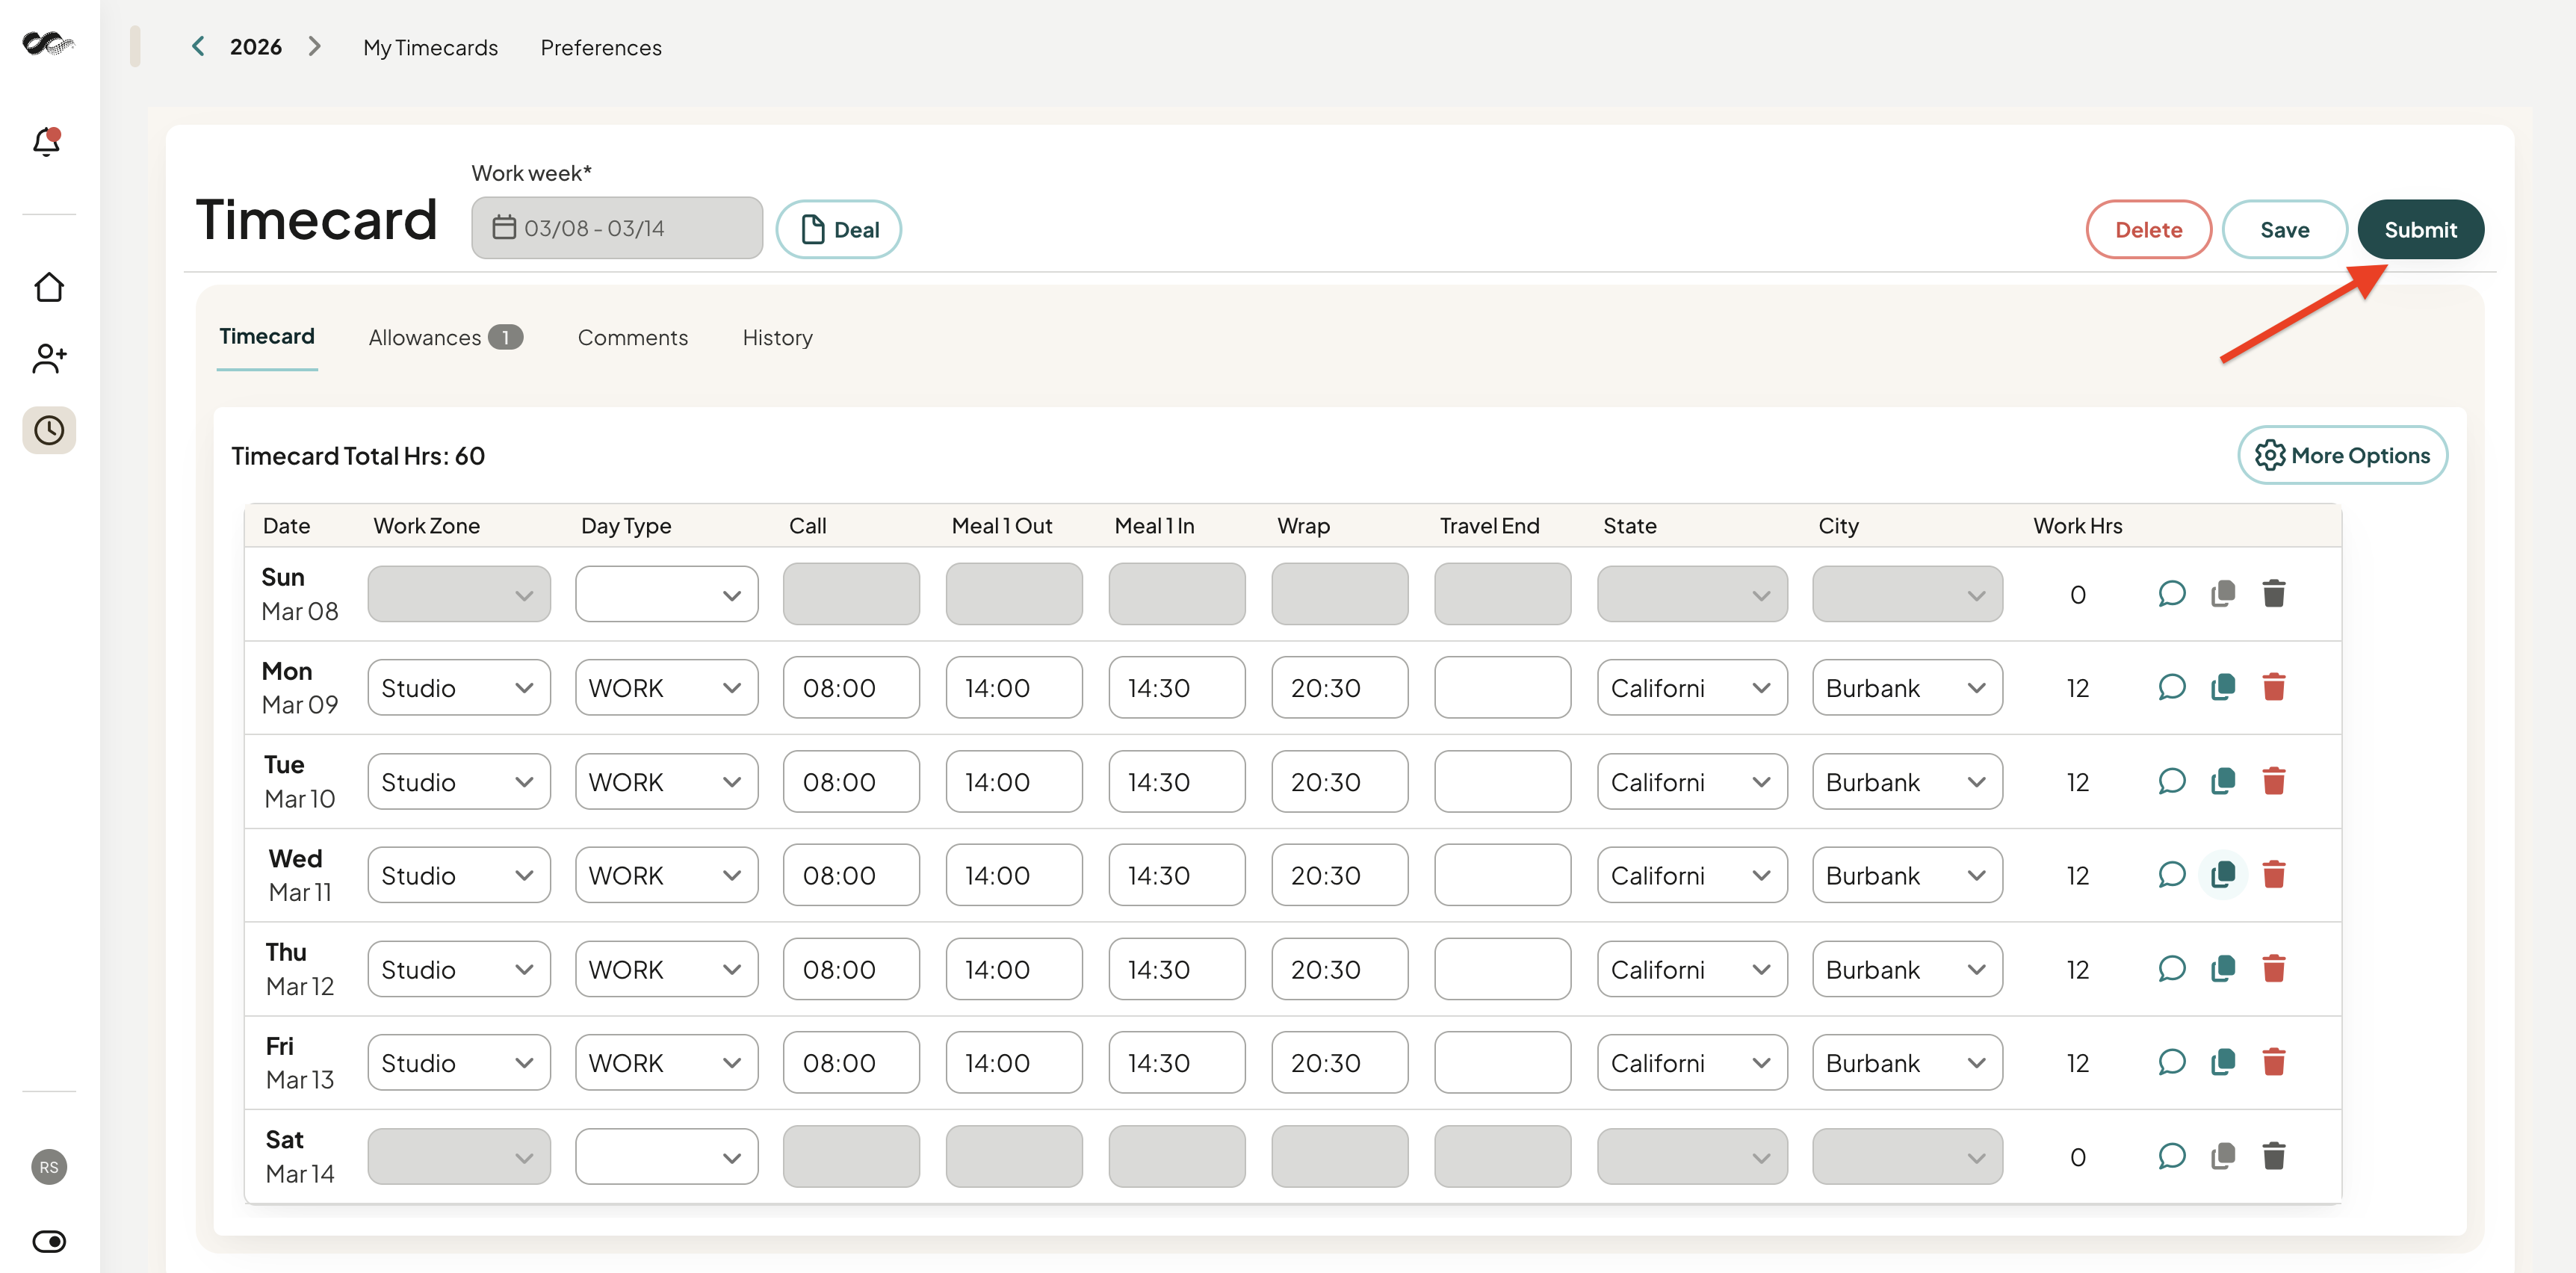Open City dropdown for Thu Mar 12
The image size is (2576, 1273).
[1907, 970]
